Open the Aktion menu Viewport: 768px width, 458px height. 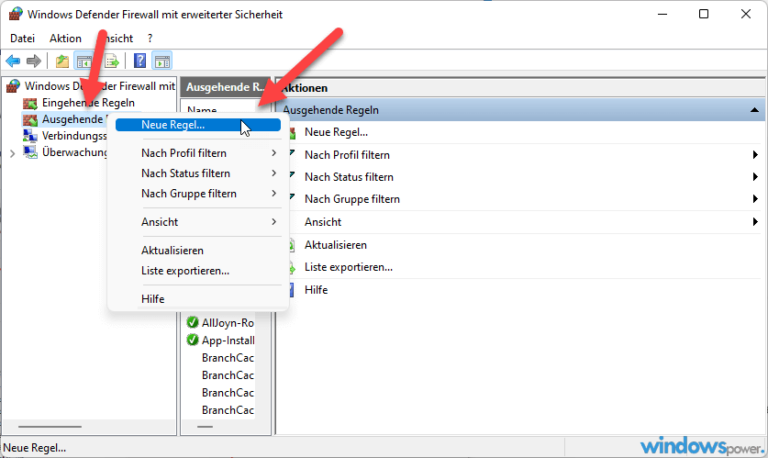pos(65,38)
